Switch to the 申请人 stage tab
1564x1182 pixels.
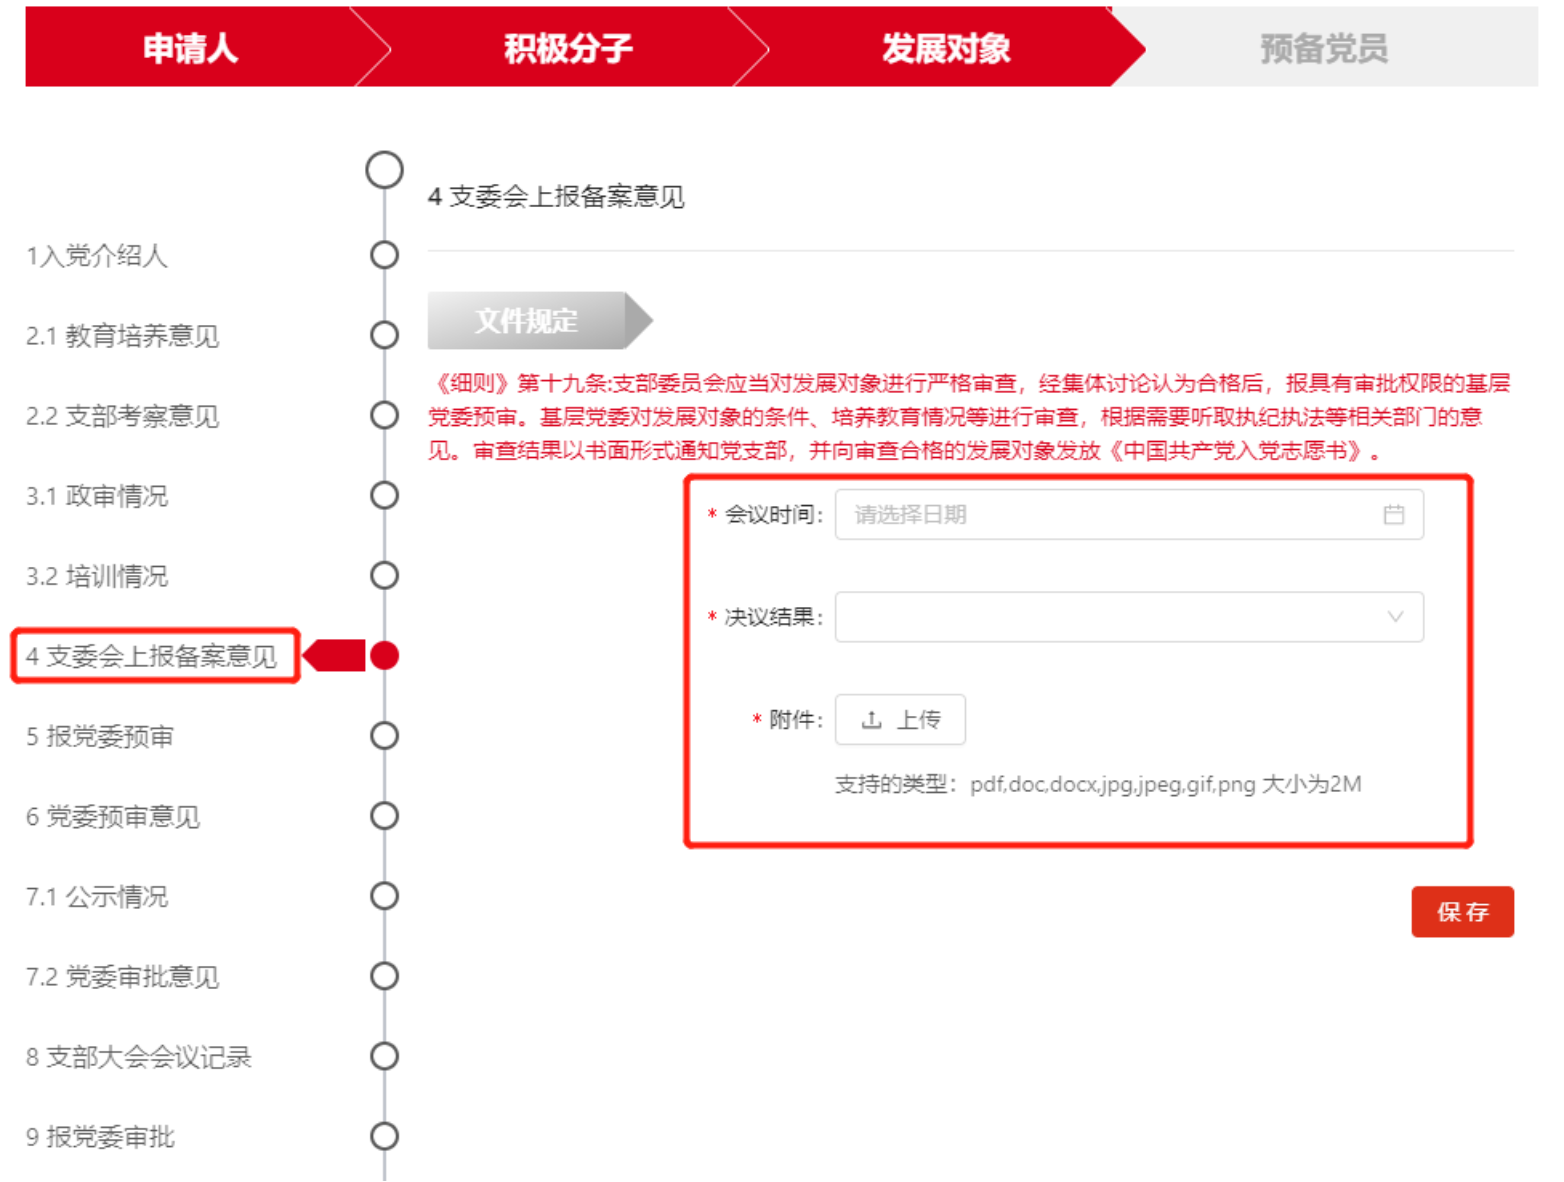[x=190, y=48]
